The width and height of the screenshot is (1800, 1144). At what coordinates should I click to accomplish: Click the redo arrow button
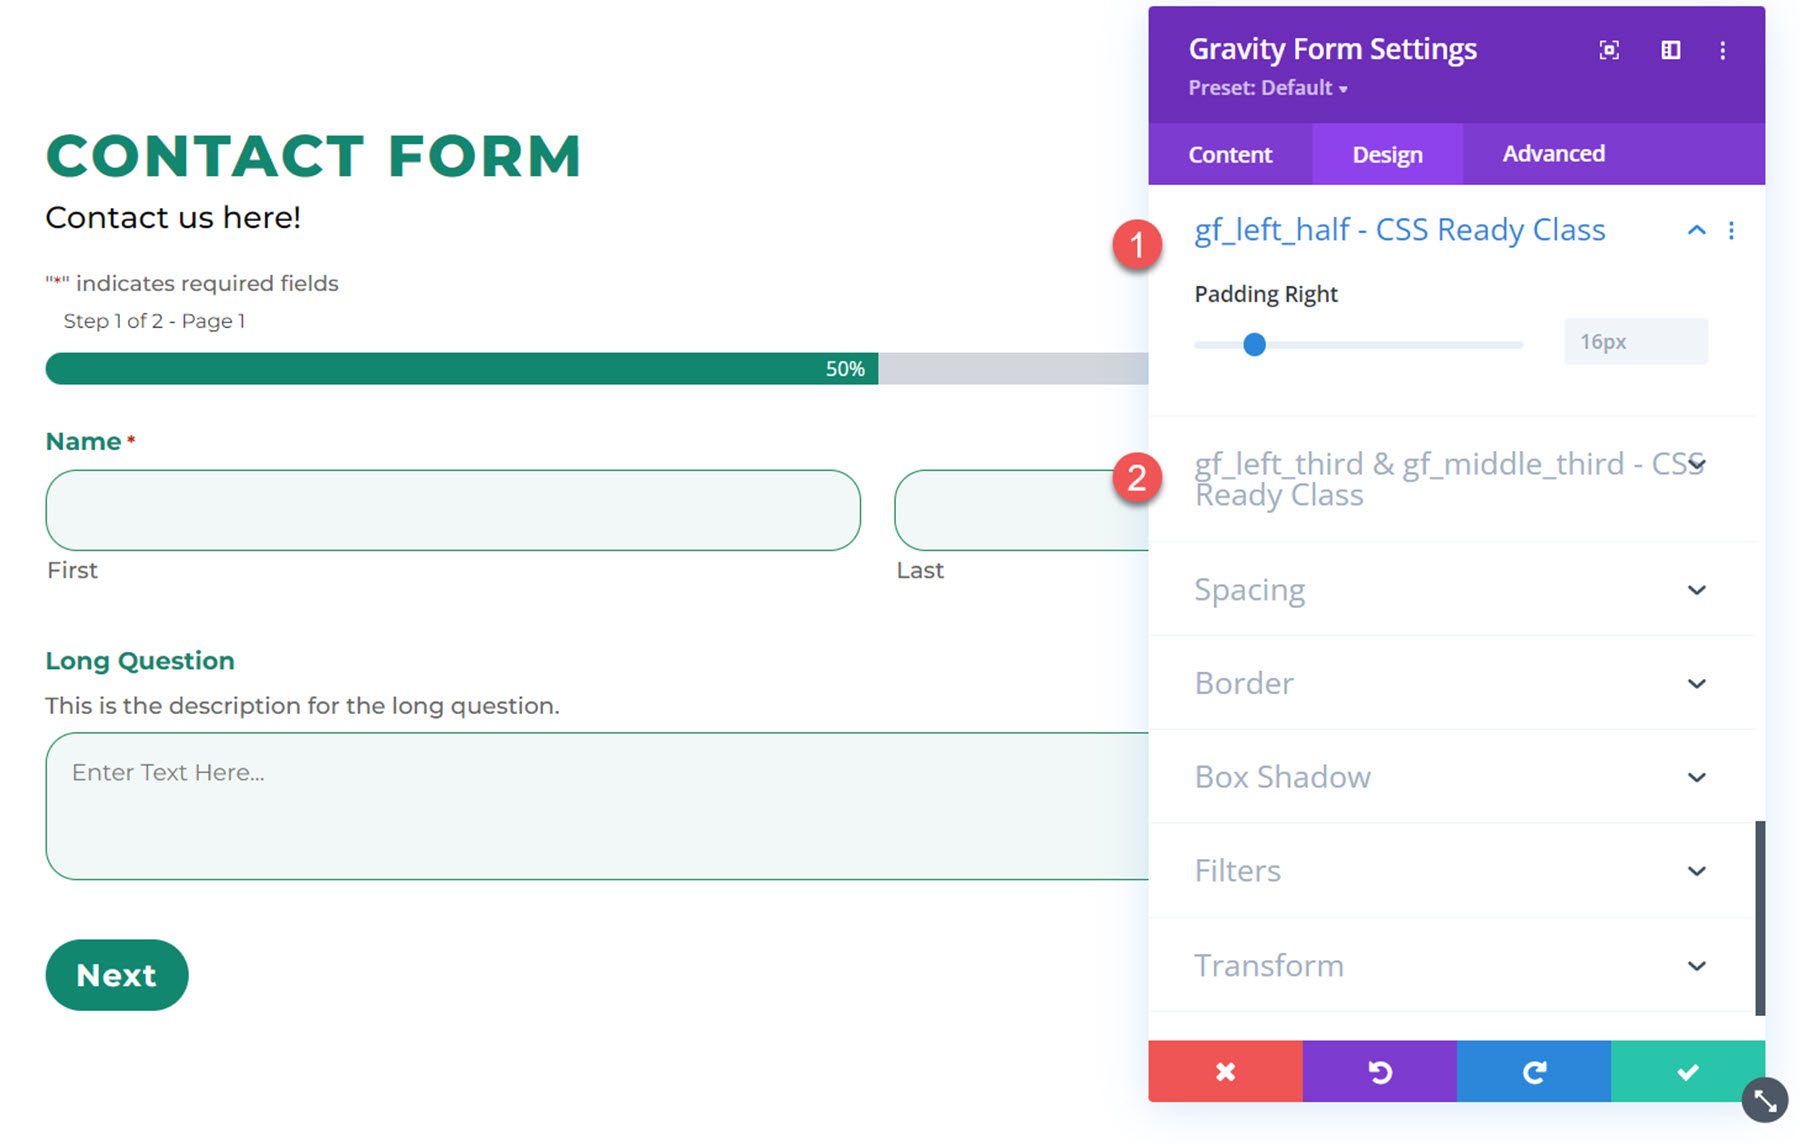1533,1072
